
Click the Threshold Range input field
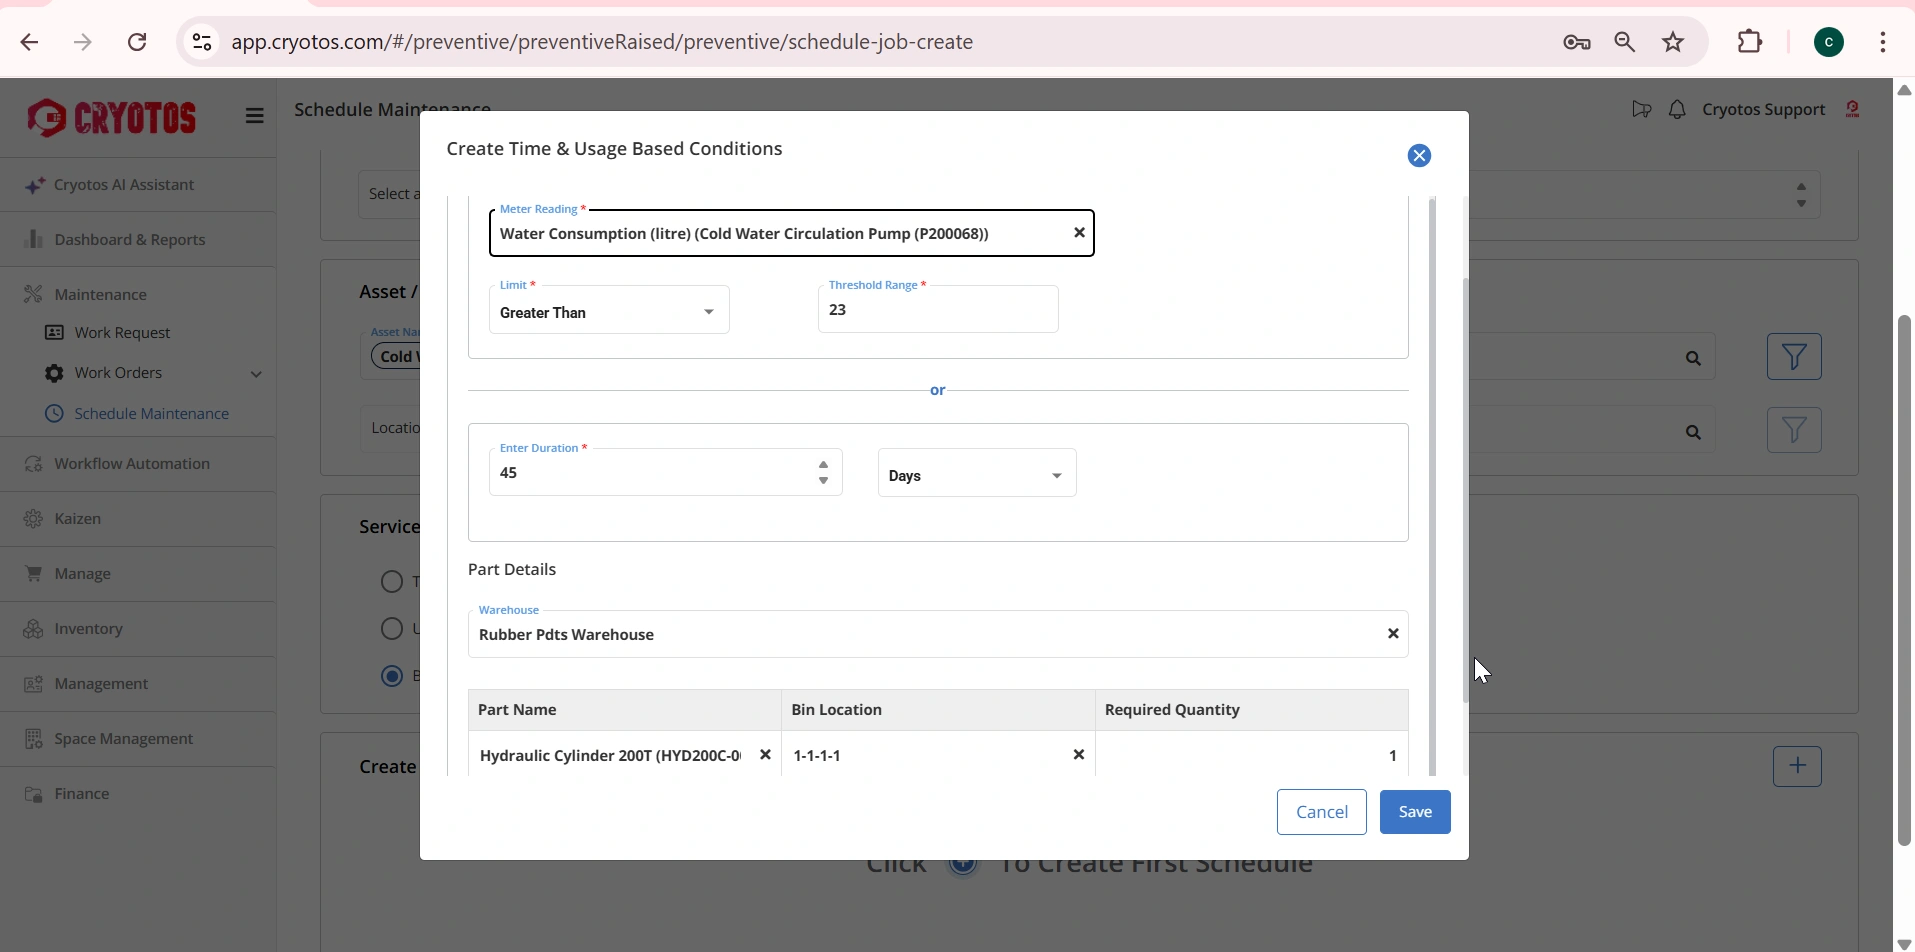click(938, 309)
